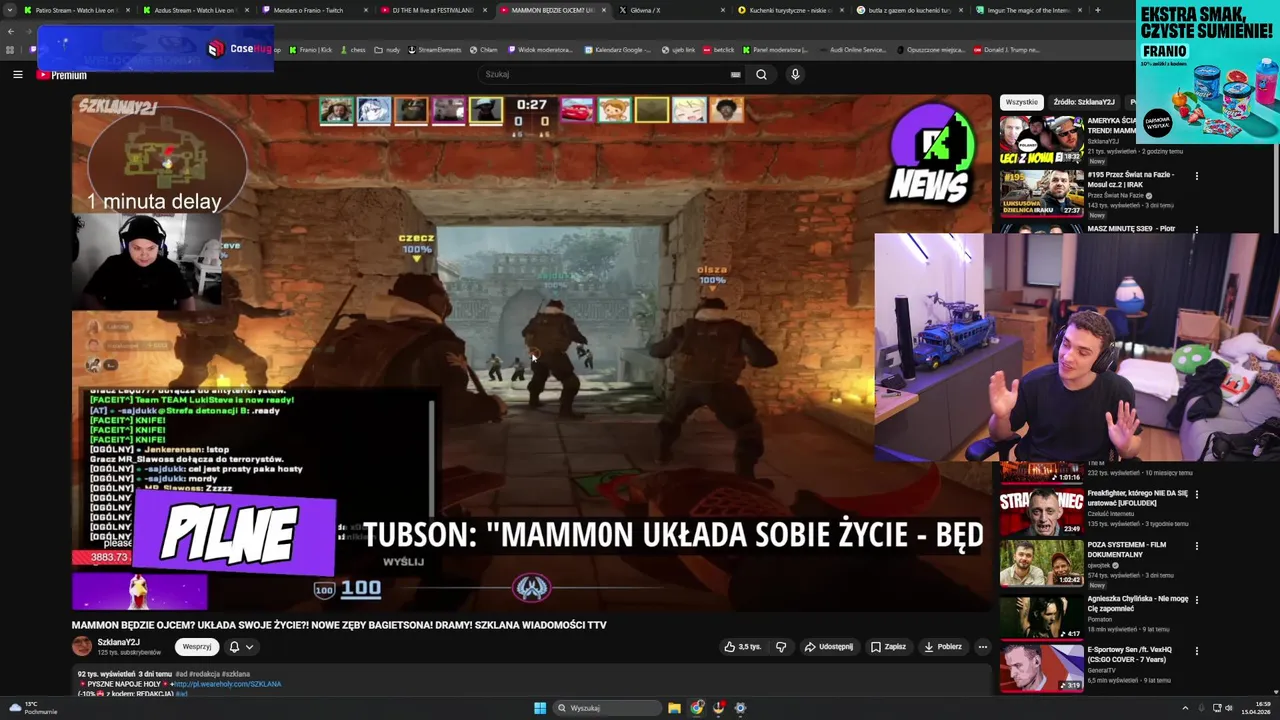The image size is (1280, 720).
Task: Click the Franio ice cream advertisement
Action: tap(1207, 72)
